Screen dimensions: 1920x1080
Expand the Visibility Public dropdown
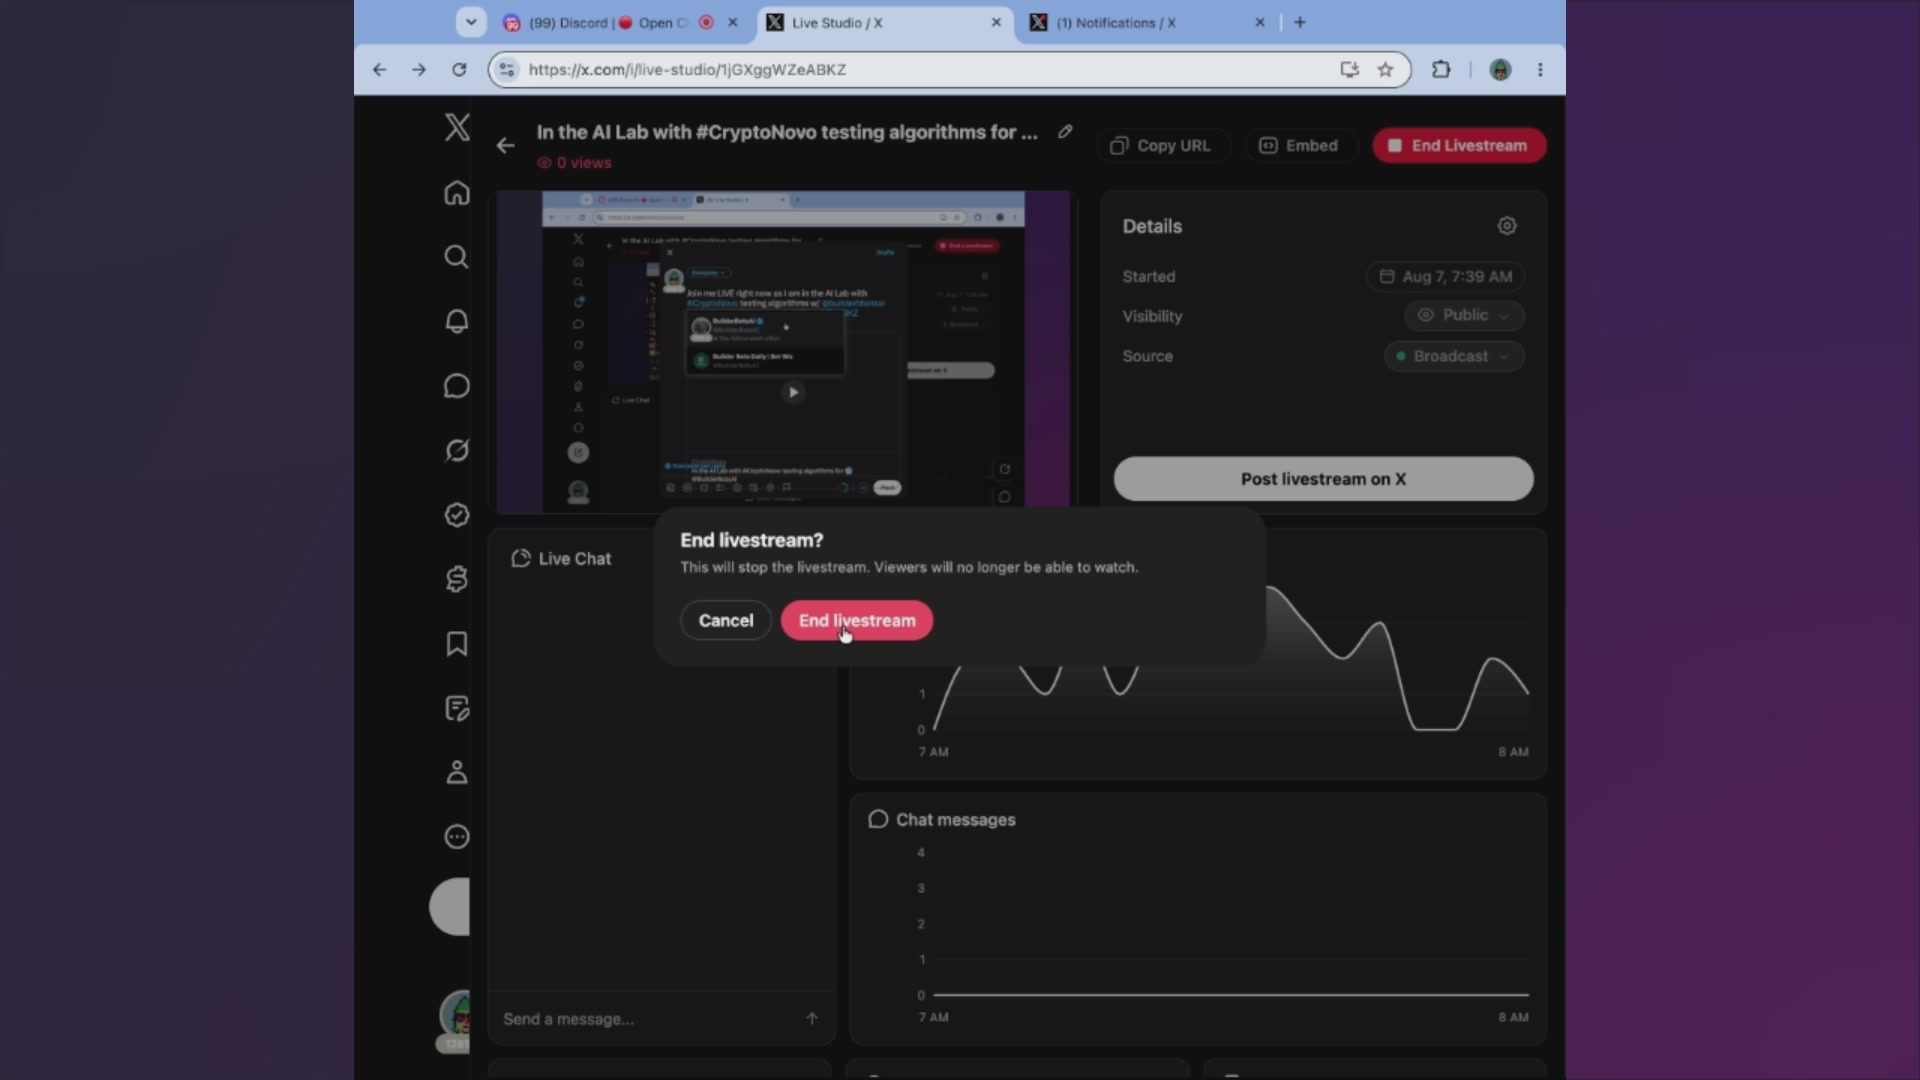coord(1465,315)
